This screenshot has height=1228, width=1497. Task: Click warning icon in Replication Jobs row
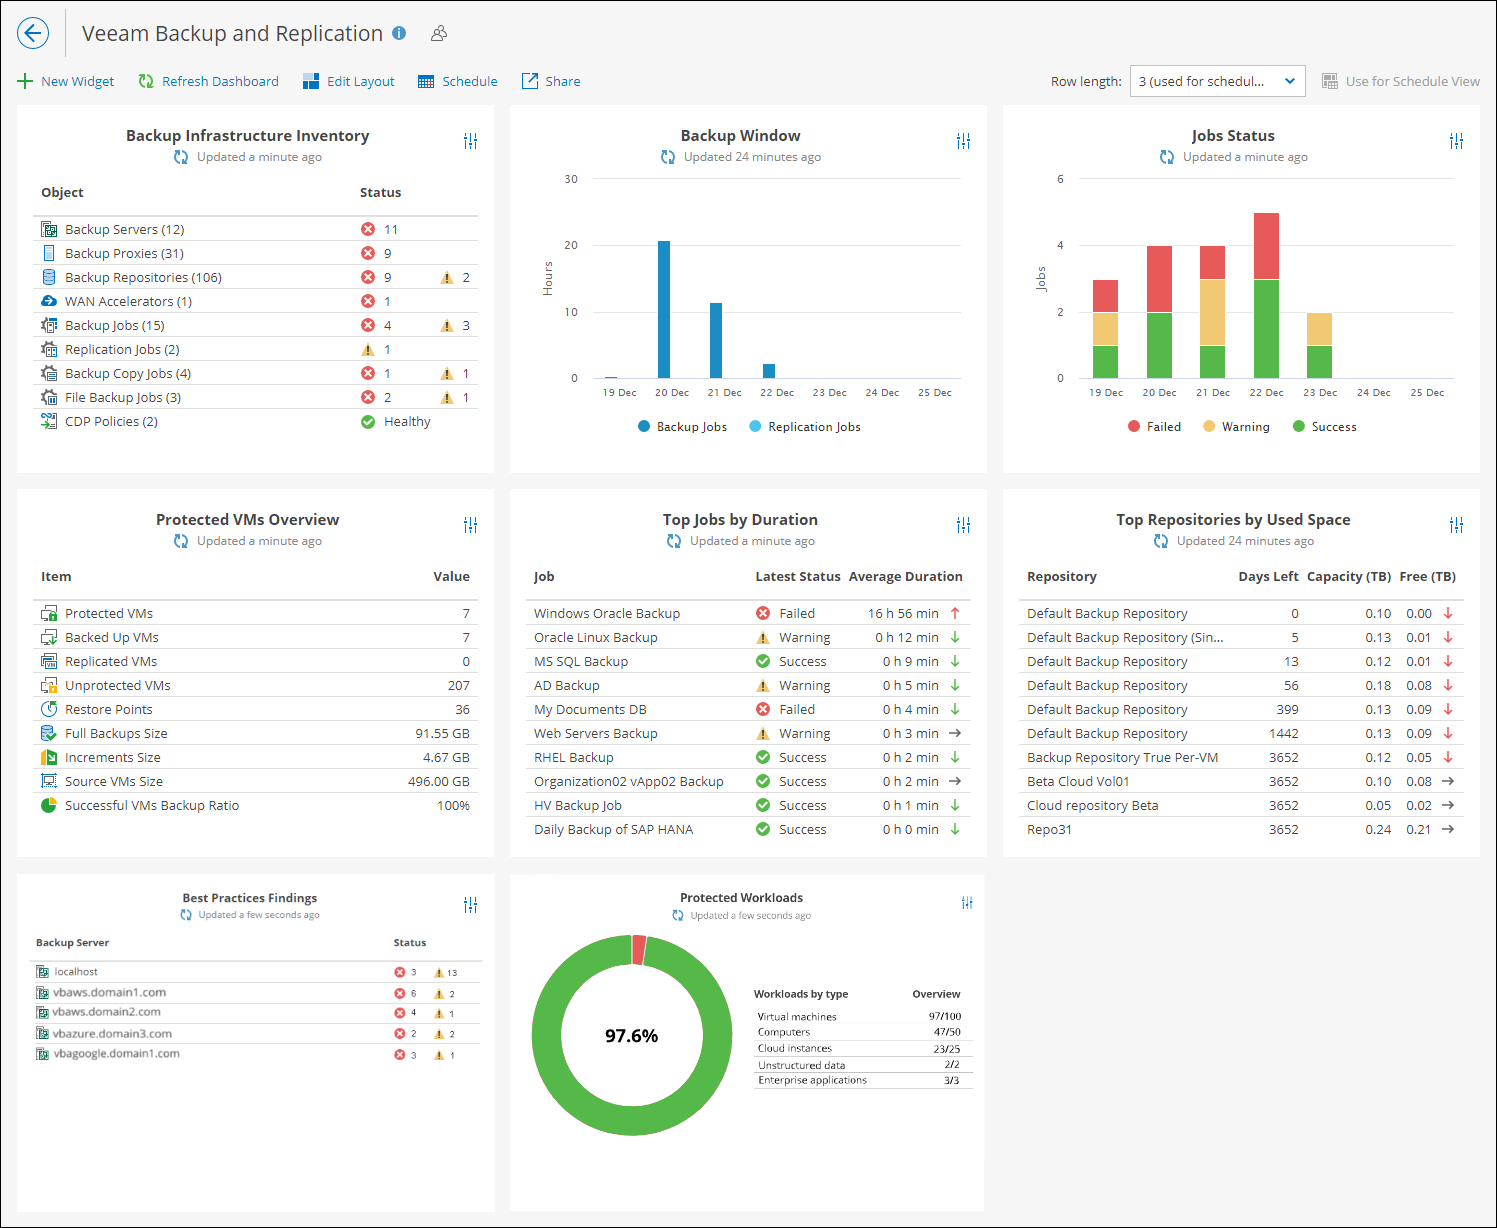coord(368,349)
